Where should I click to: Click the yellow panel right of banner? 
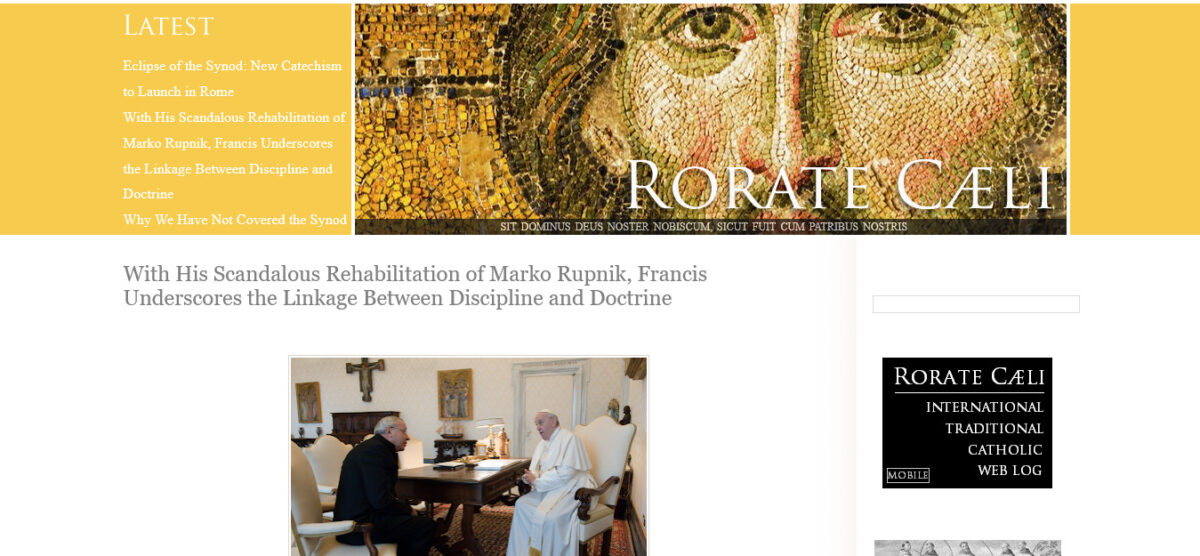coord(1135,119)
